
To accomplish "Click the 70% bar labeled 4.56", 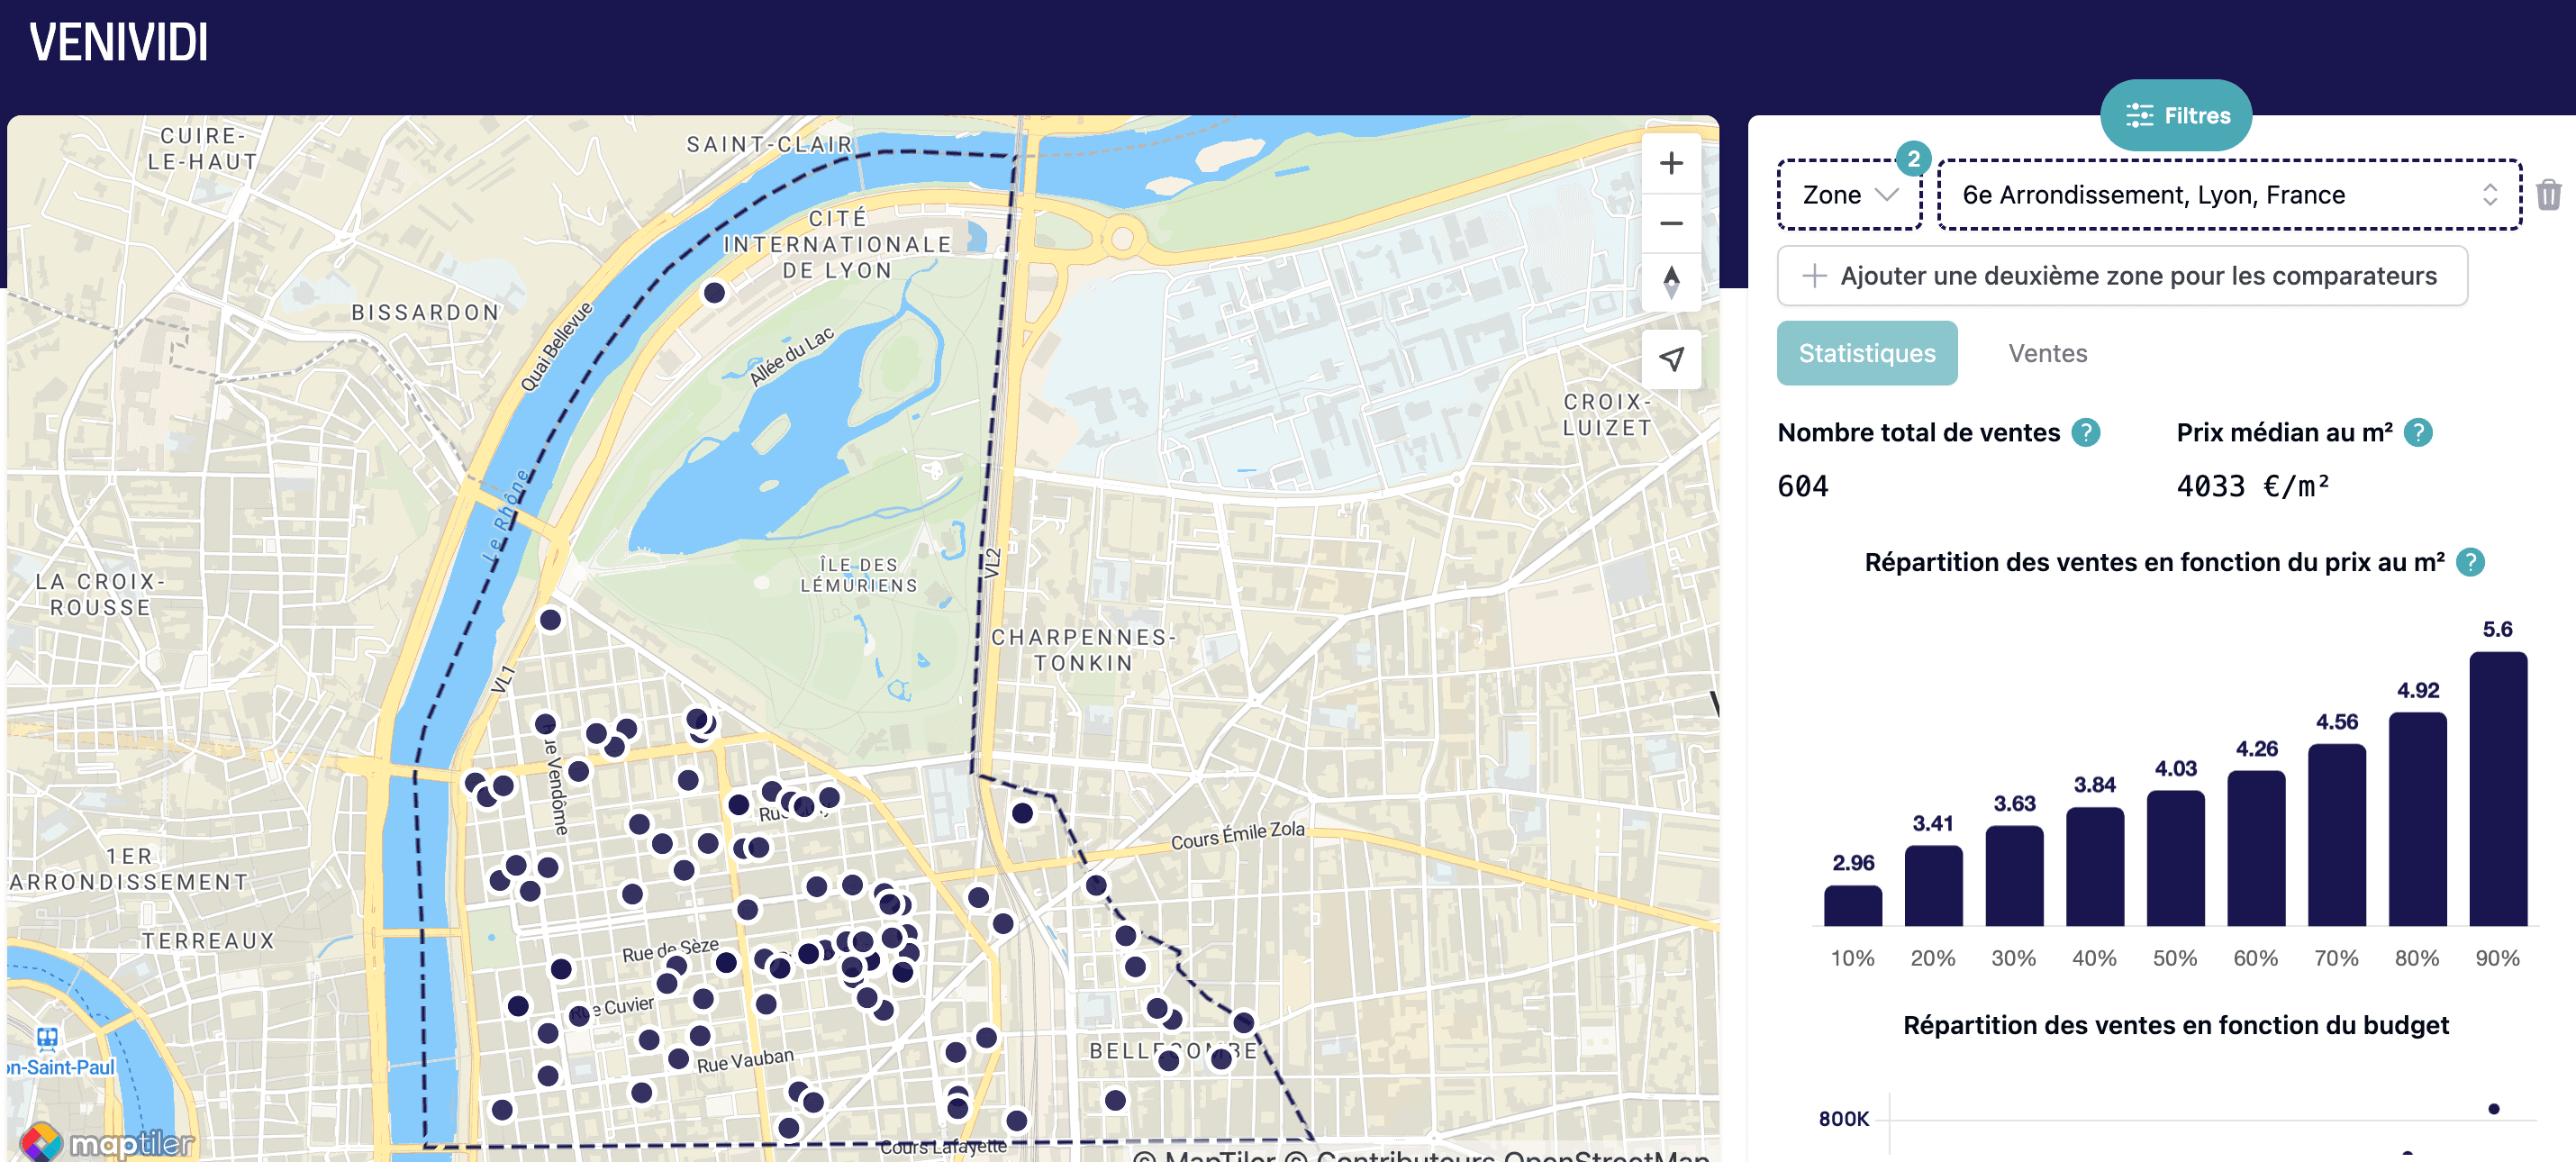I will [x=2336, y=834].
